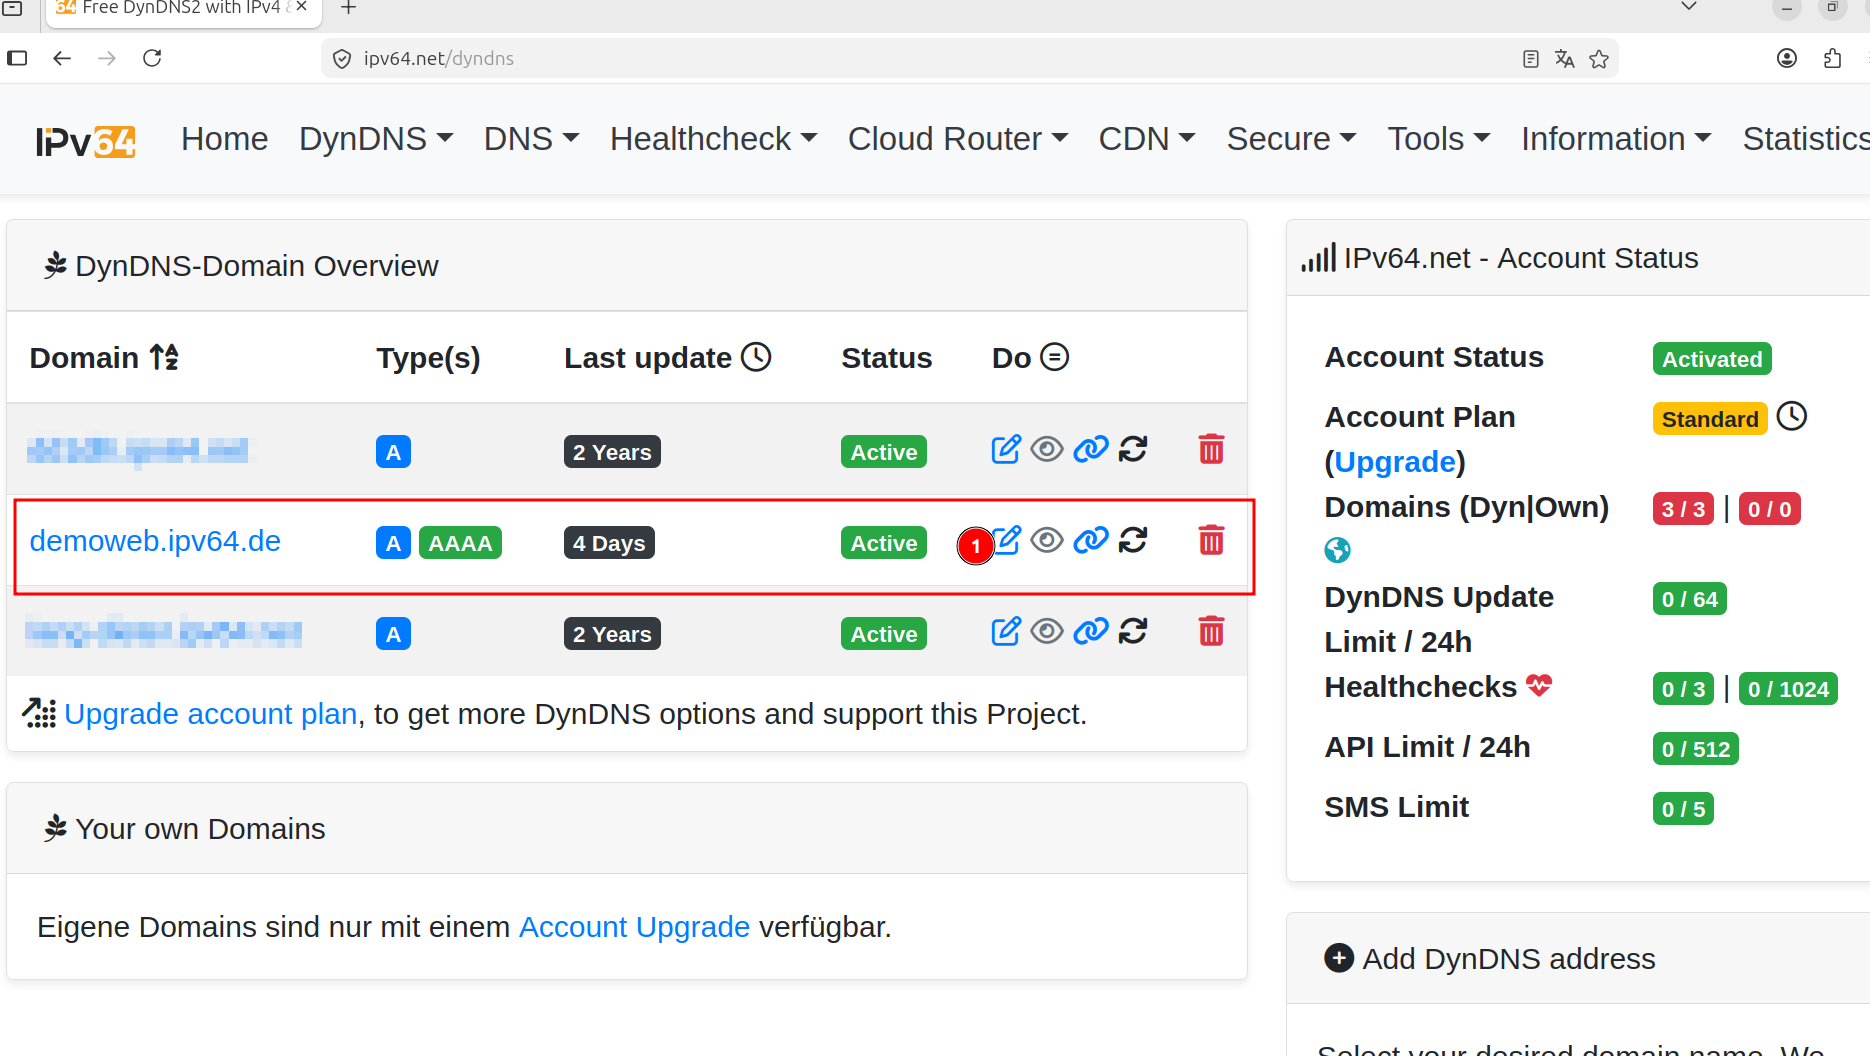Screen dimensions: 1870x1056
Task: Show details of demoweb.ipv64.de with eye icon
Action: [1047, 540]
